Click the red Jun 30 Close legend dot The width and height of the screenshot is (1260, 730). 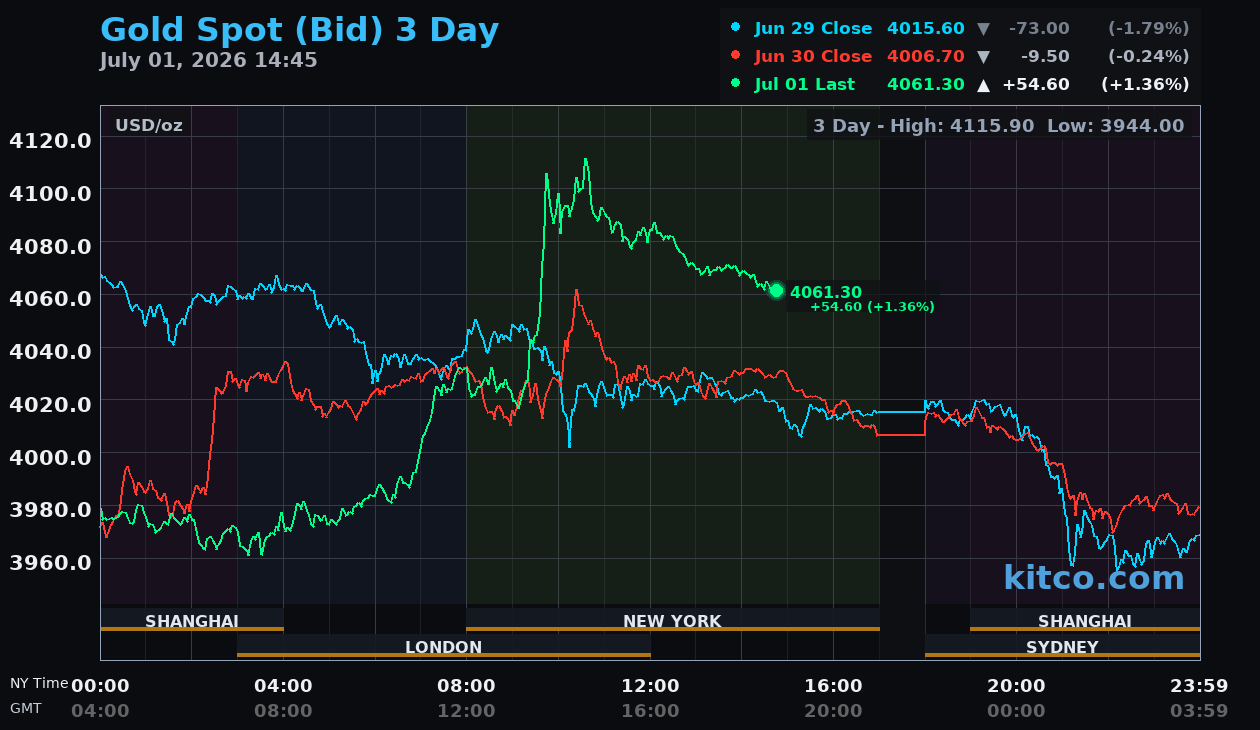(737, 55)
